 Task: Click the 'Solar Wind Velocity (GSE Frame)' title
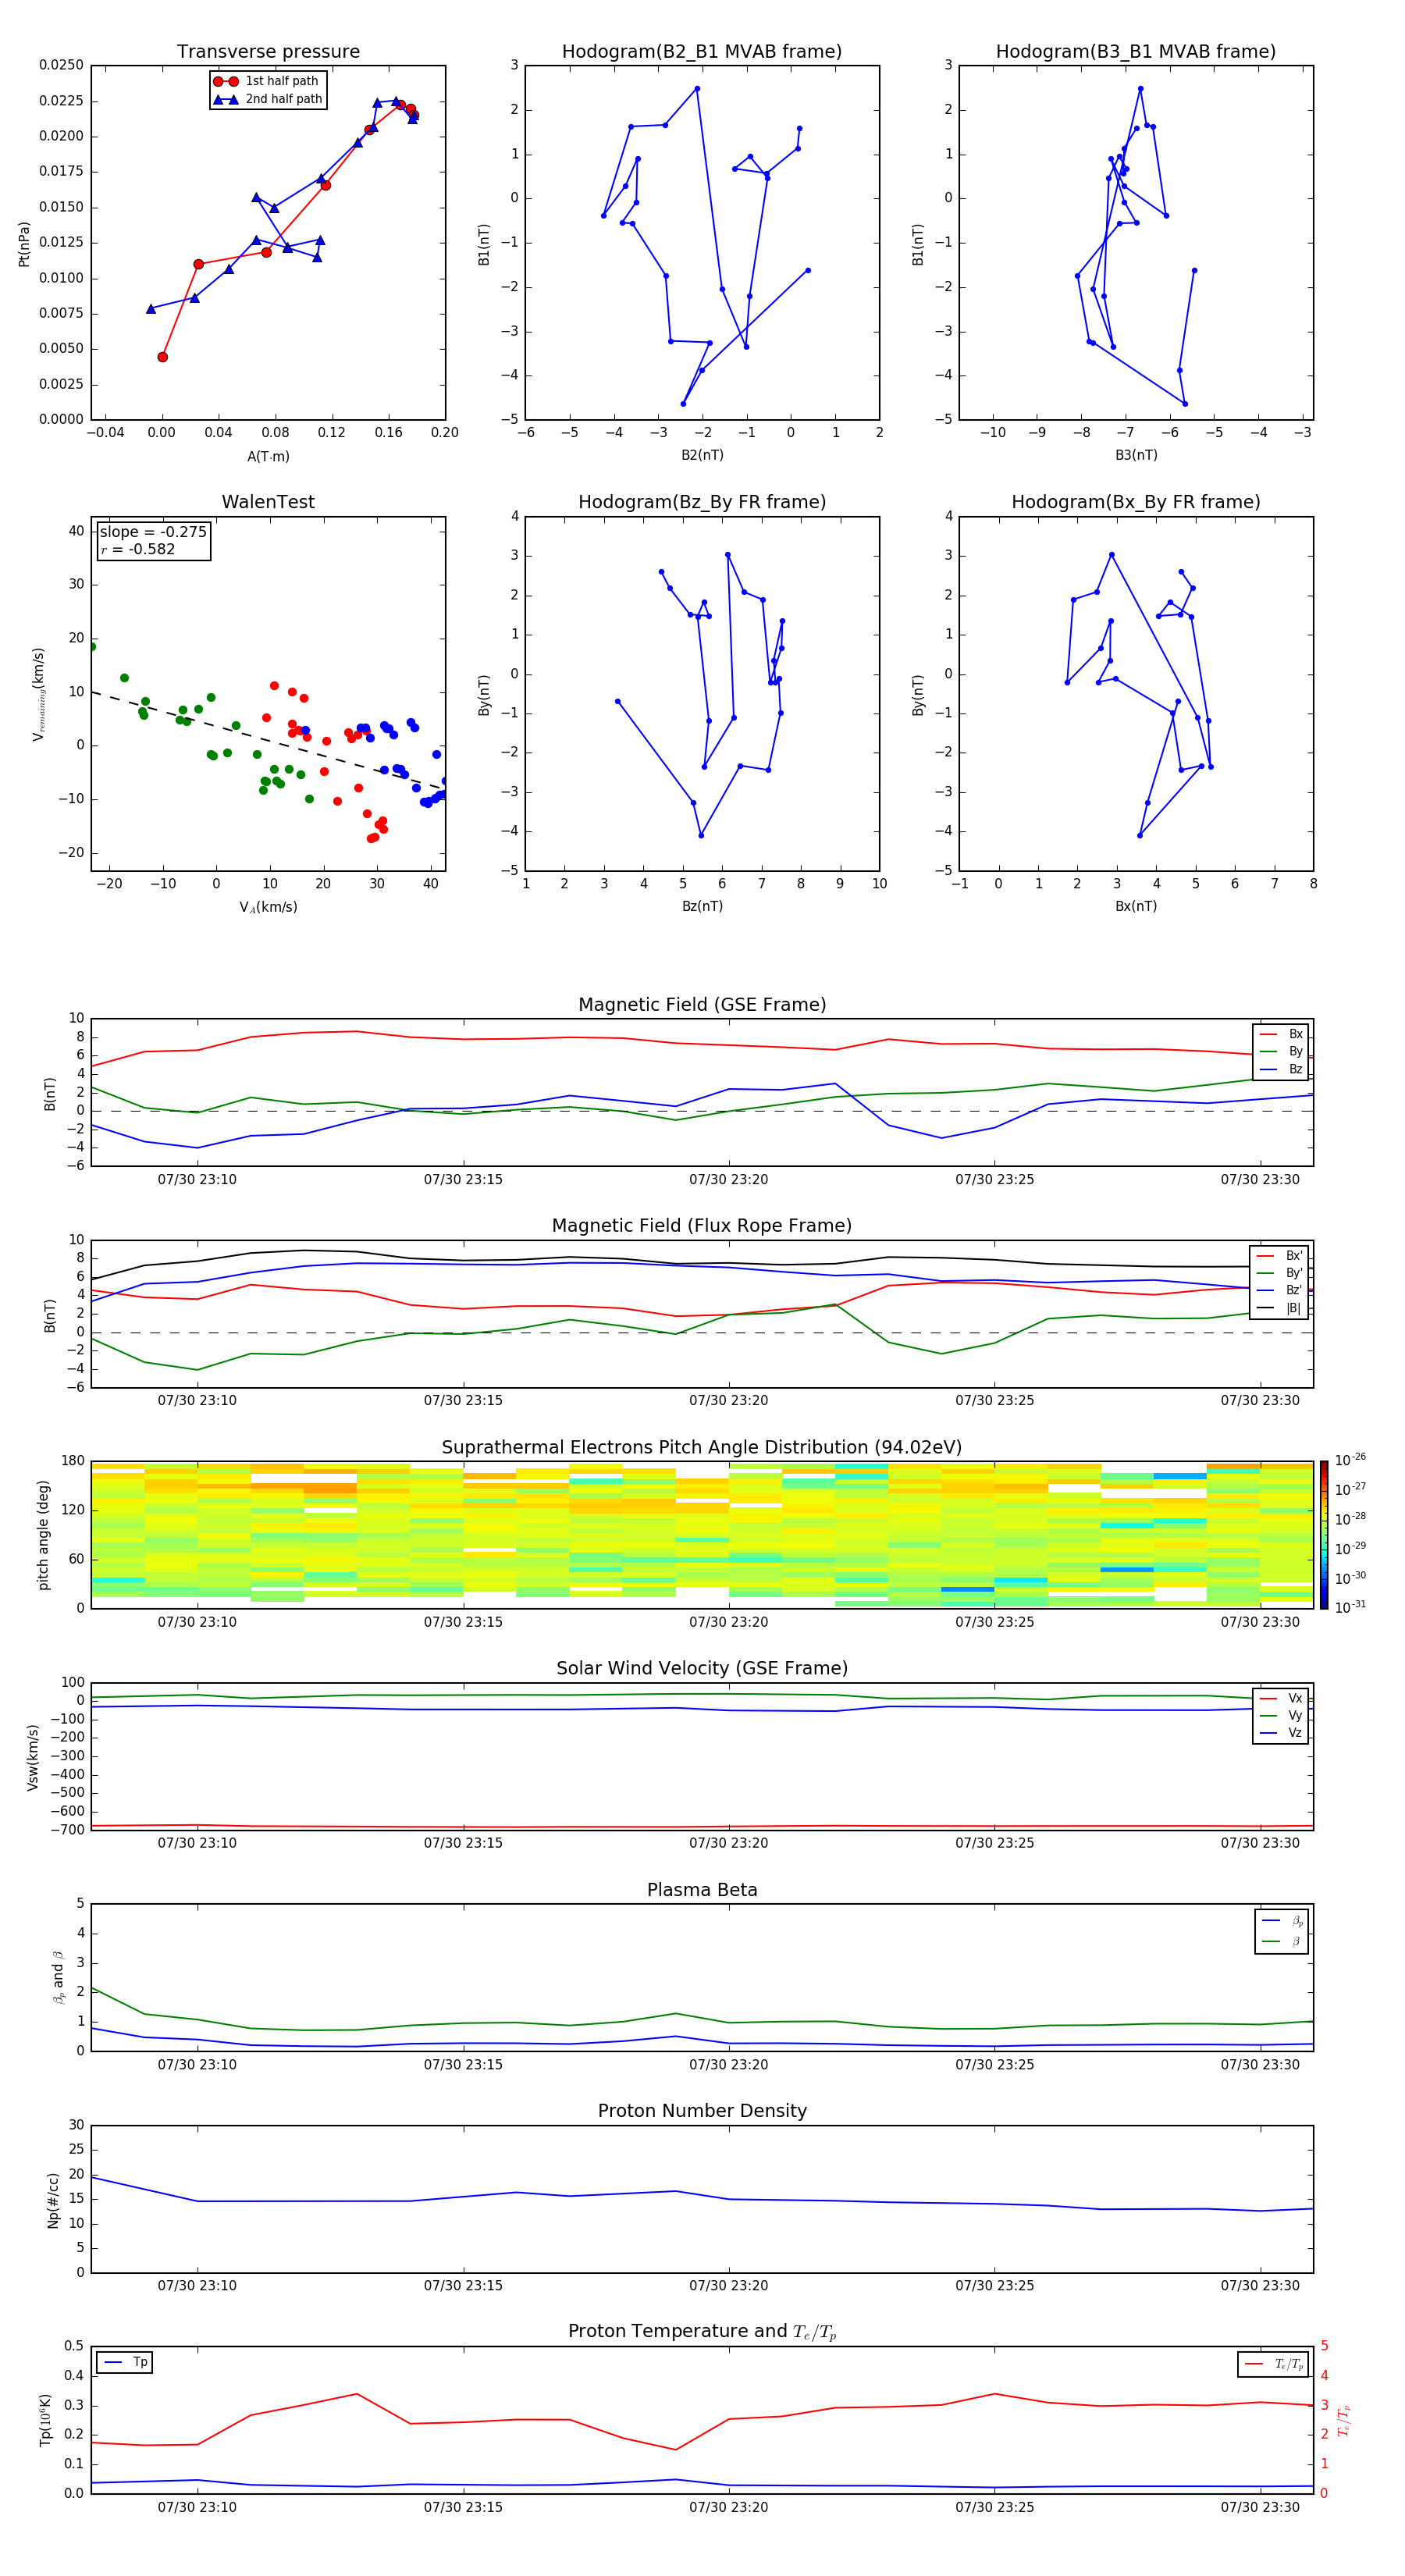[x=702, y=1669]
